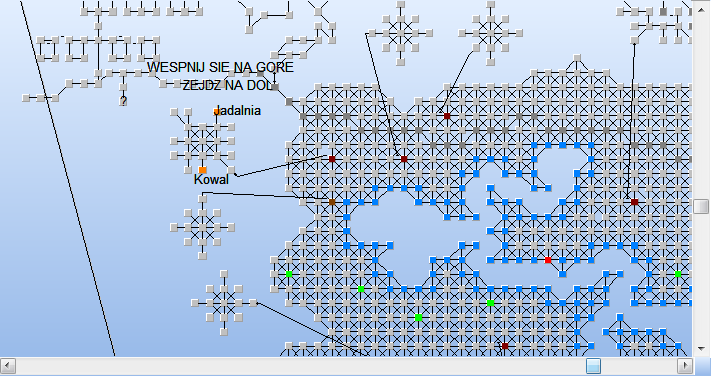Select the bright red room node
The height and width of the screenshot is (376, 711).
[548, 260]
